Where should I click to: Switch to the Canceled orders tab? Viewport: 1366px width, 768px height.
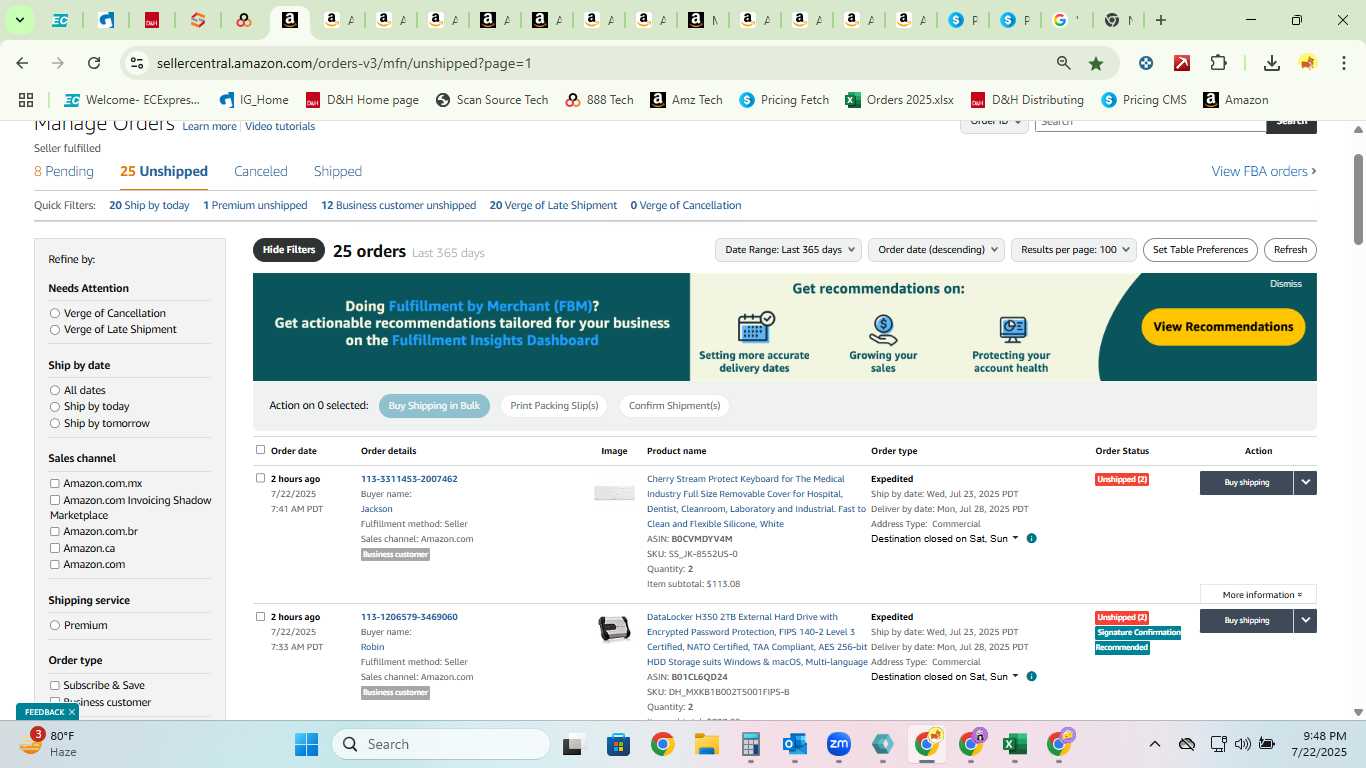coord(261,171)
